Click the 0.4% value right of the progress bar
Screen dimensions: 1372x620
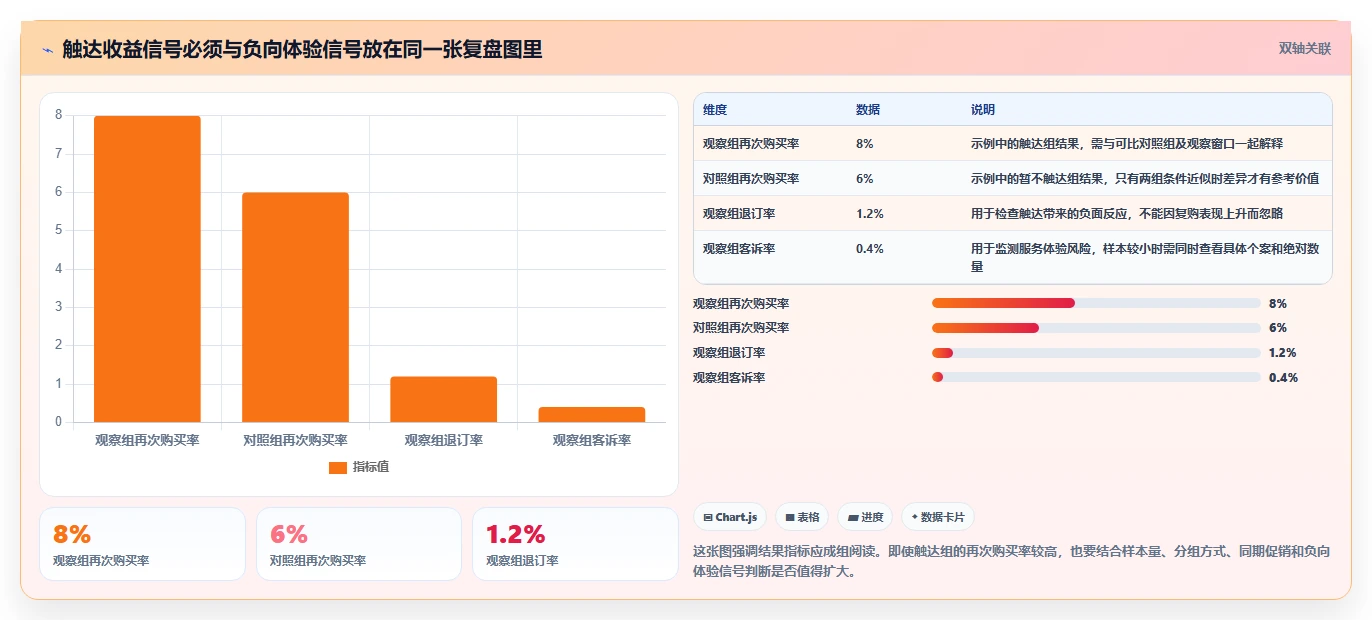pyautogui.click(x=1283, y=378)
